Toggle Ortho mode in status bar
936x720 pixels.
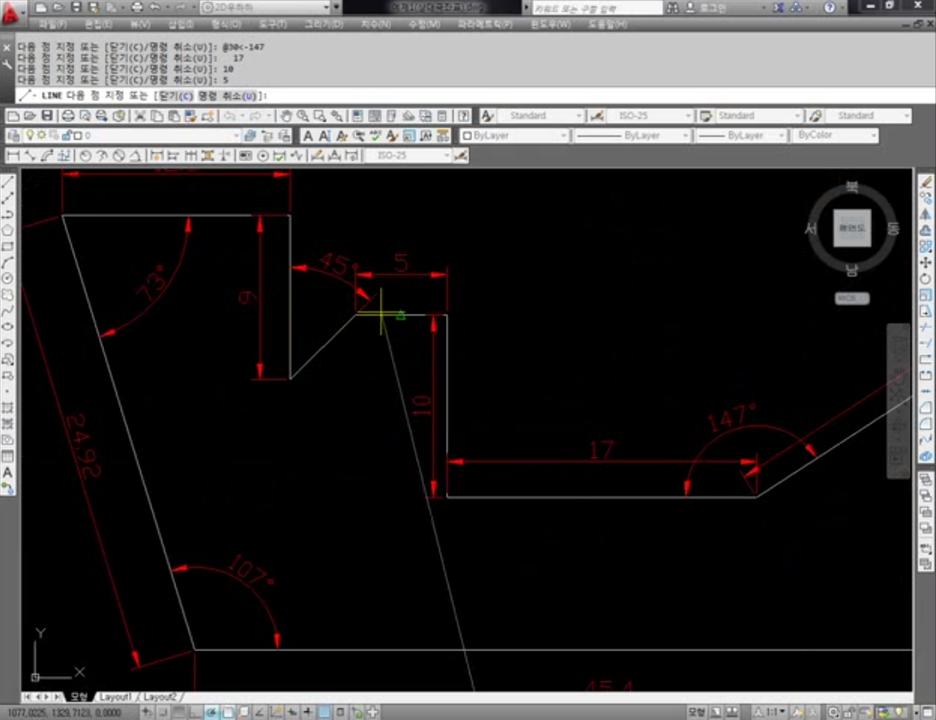pos(195,712)
